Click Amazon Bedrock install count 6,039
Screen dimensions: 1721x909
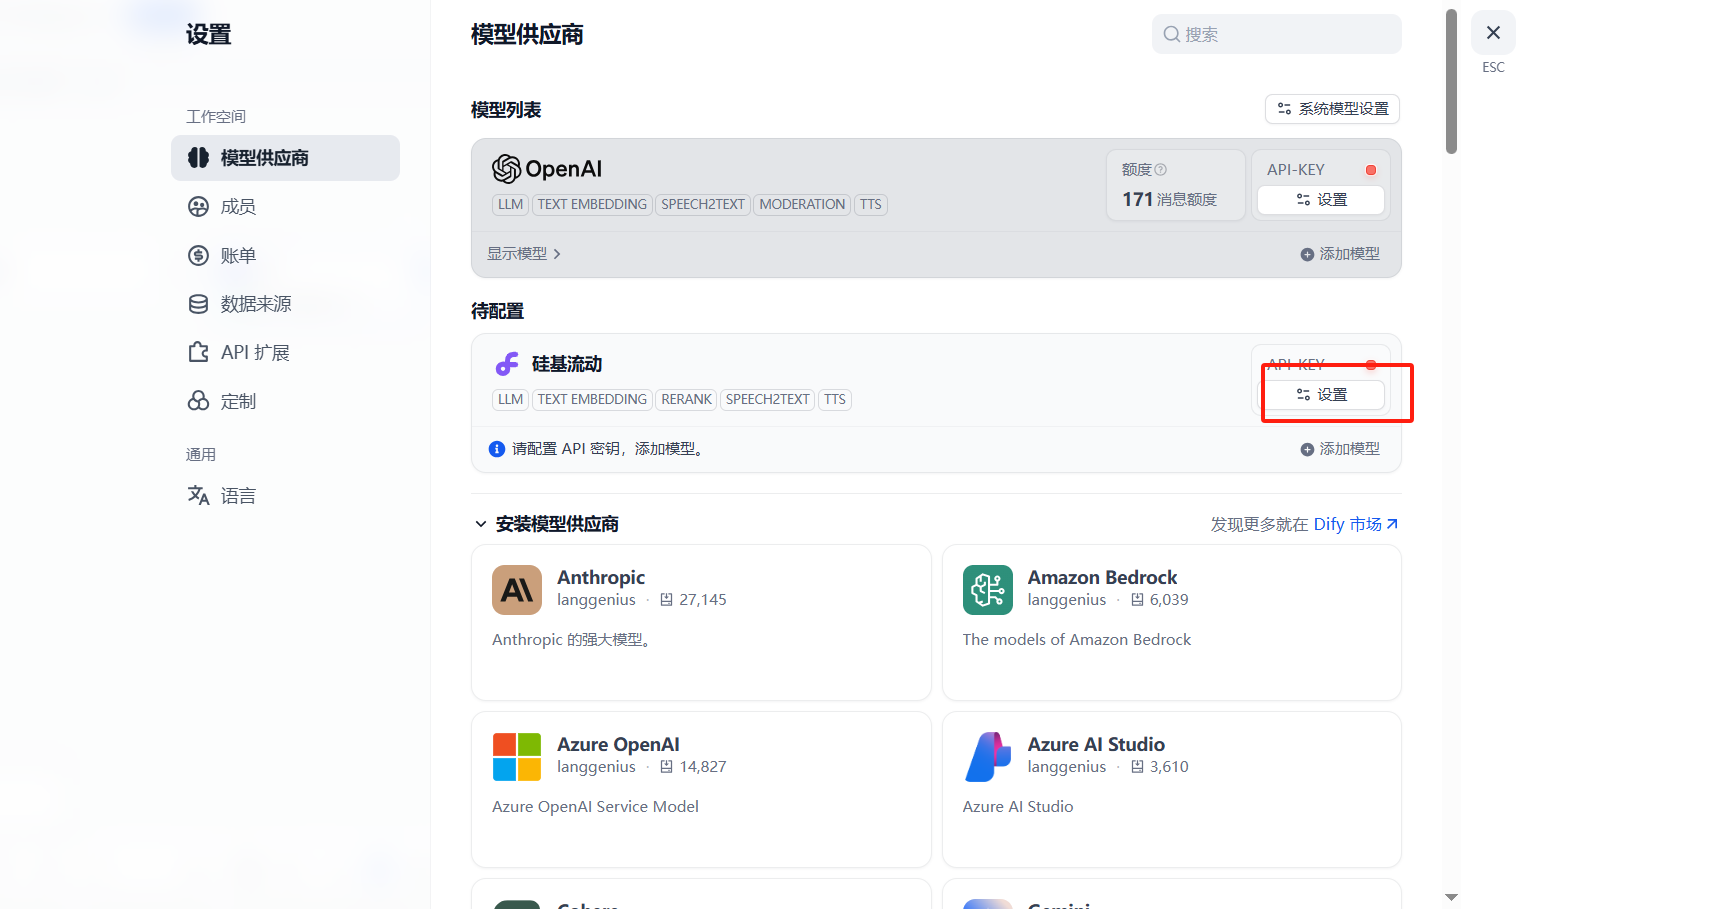(1160, 600)
